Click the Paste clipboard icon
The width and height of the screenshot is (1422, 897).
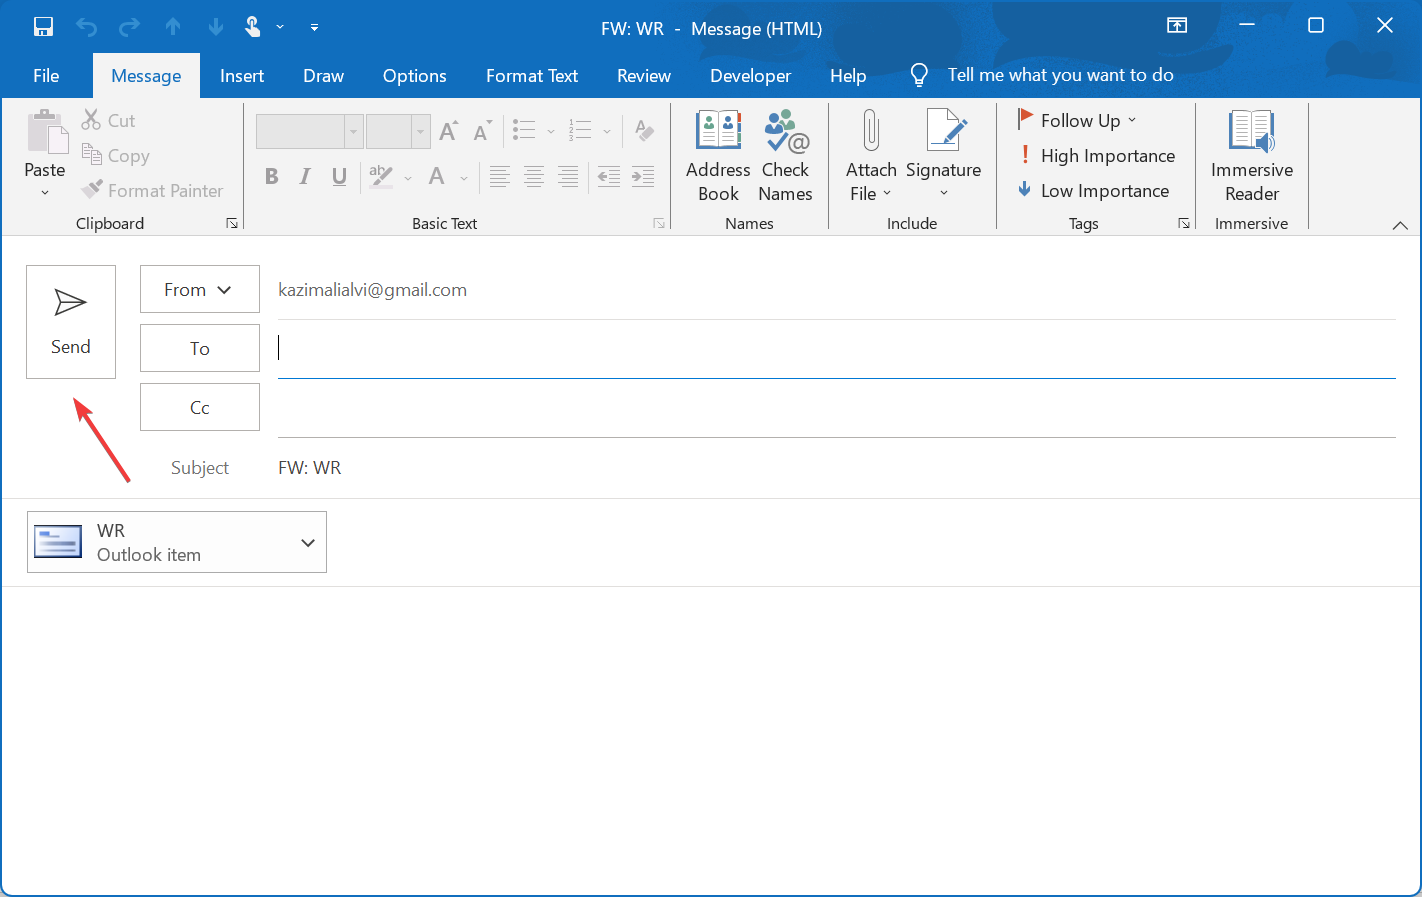point(45,133)
